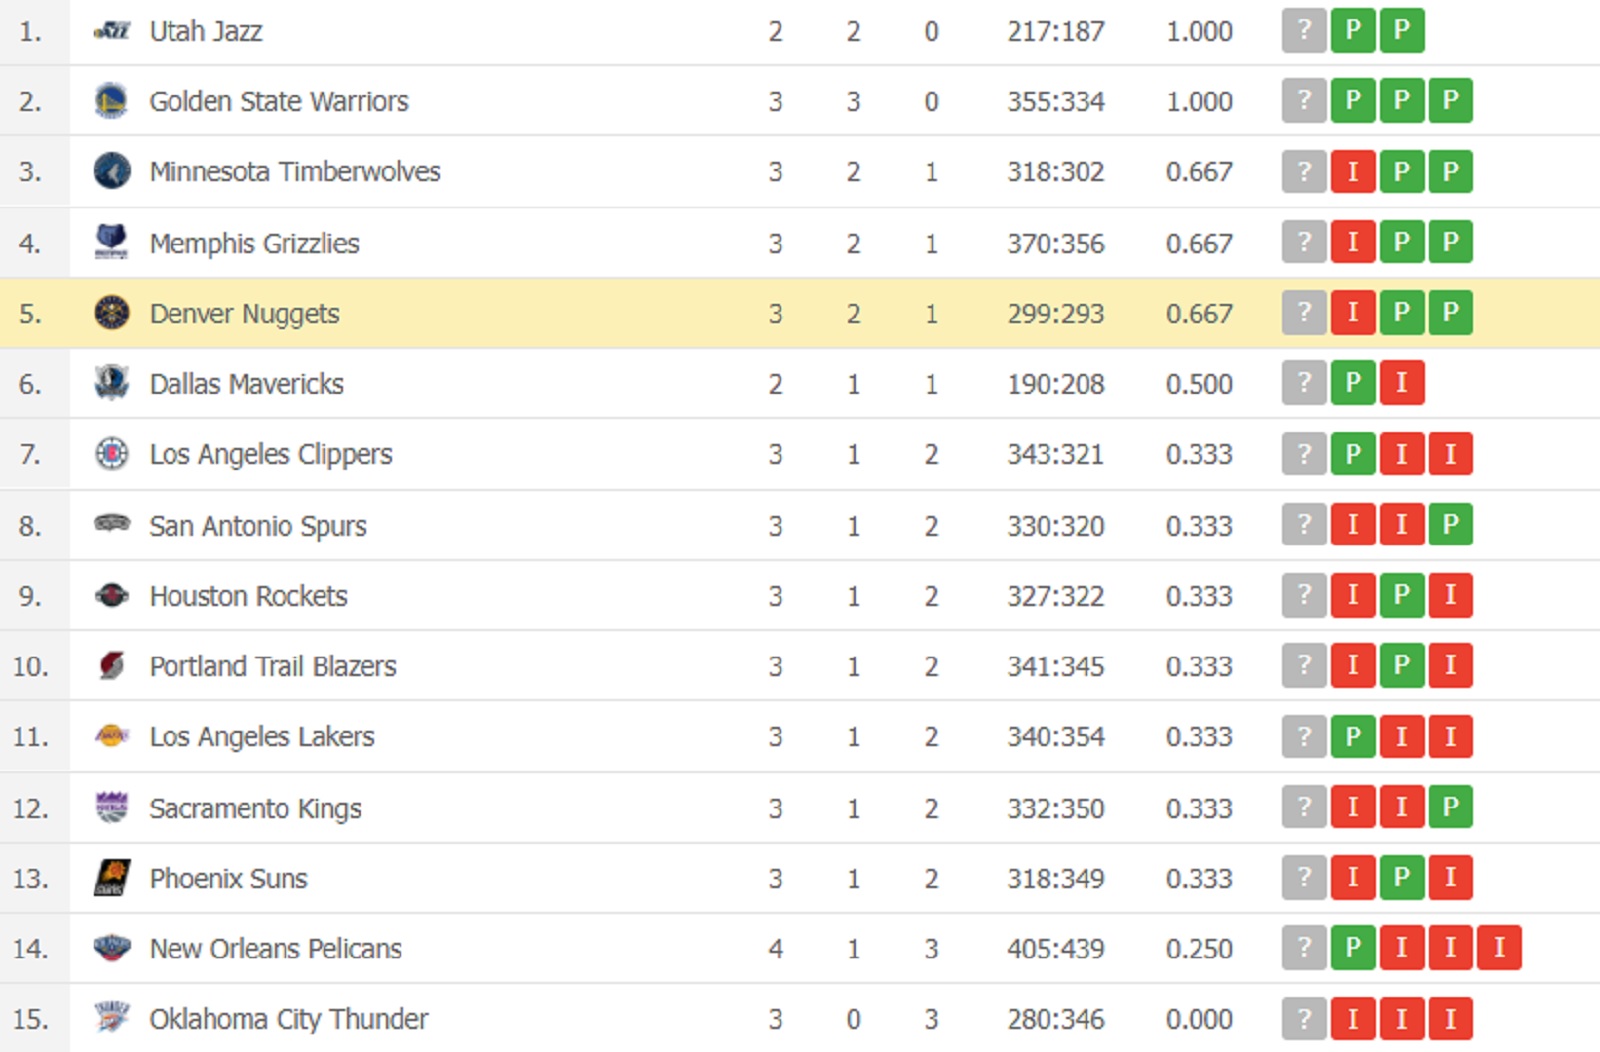Click the Denver Nuggets logo icon

coord(112,313)
